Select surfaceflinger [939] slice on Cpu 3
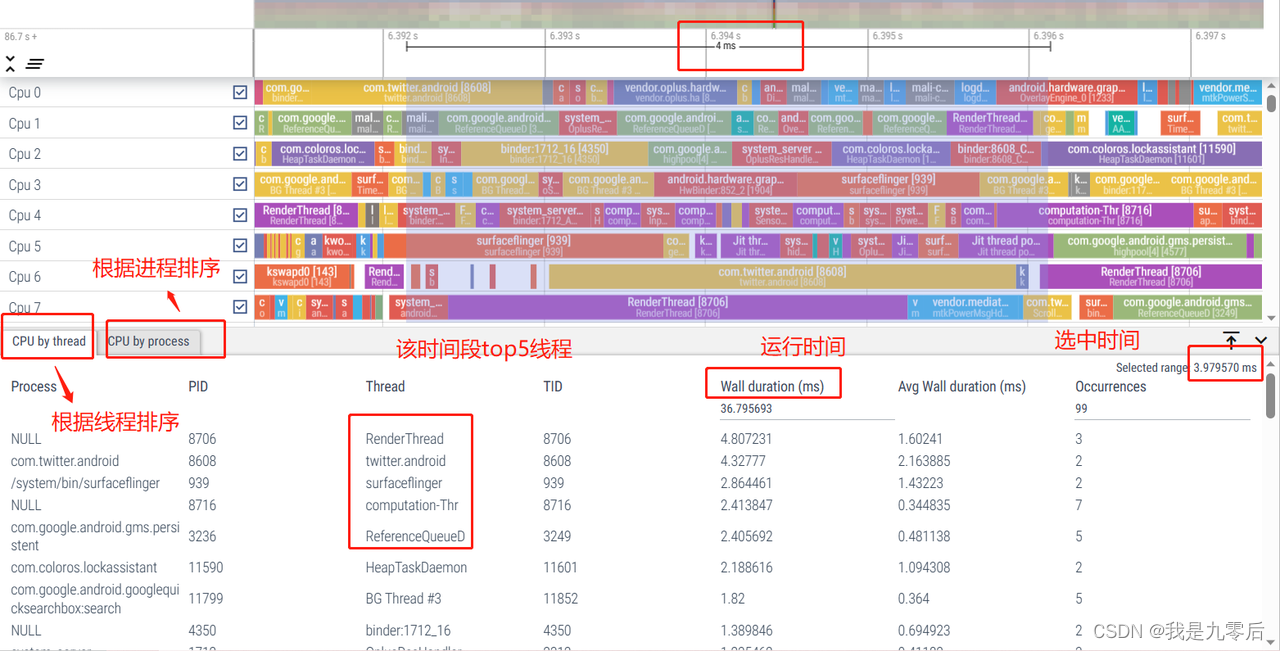The width and height of the screenshot is (1280, 651). coord(889,184)
